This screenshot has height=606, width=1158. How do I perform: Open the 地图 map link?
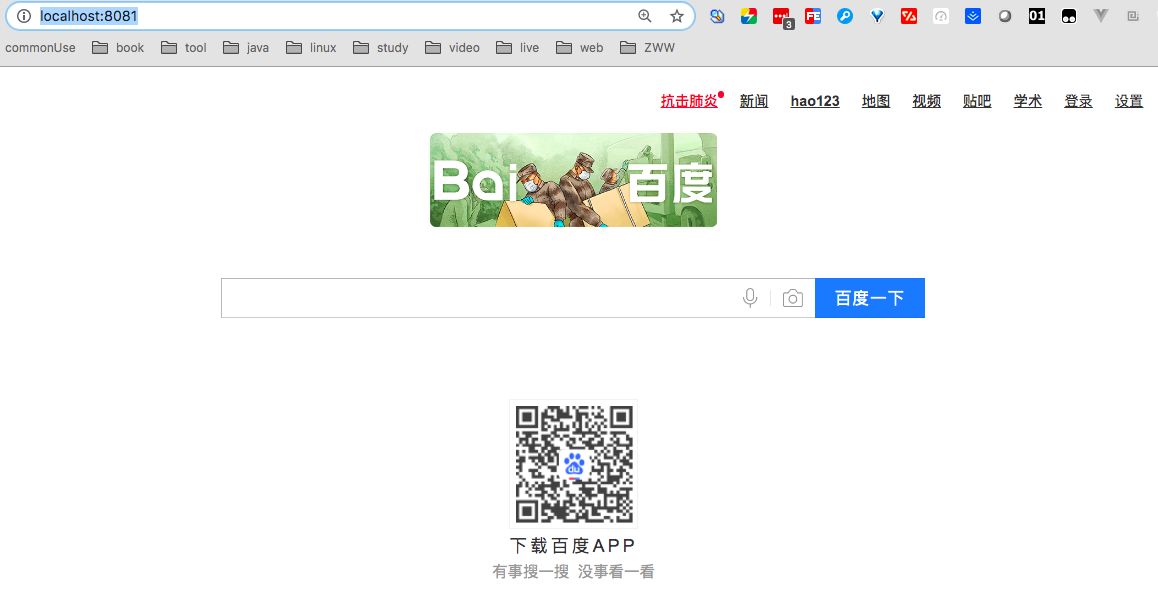coord(876,101)
